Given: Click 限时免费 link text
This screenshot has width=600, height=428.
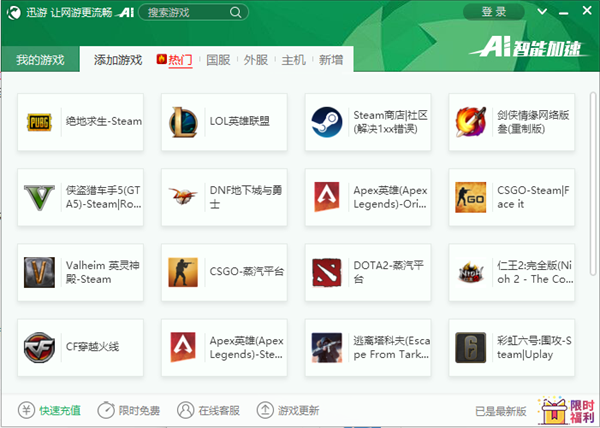Looking at the screenshot, I should (139, 410).
